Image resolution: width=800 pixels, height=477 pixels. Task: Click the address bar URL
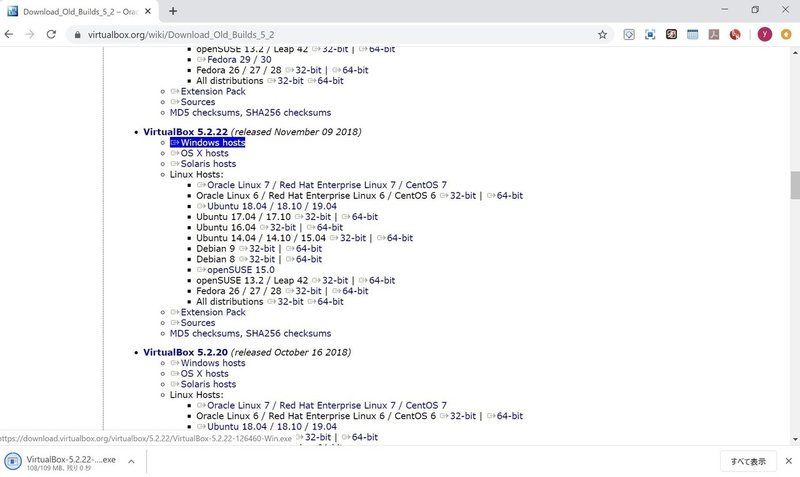coord(181,35)
